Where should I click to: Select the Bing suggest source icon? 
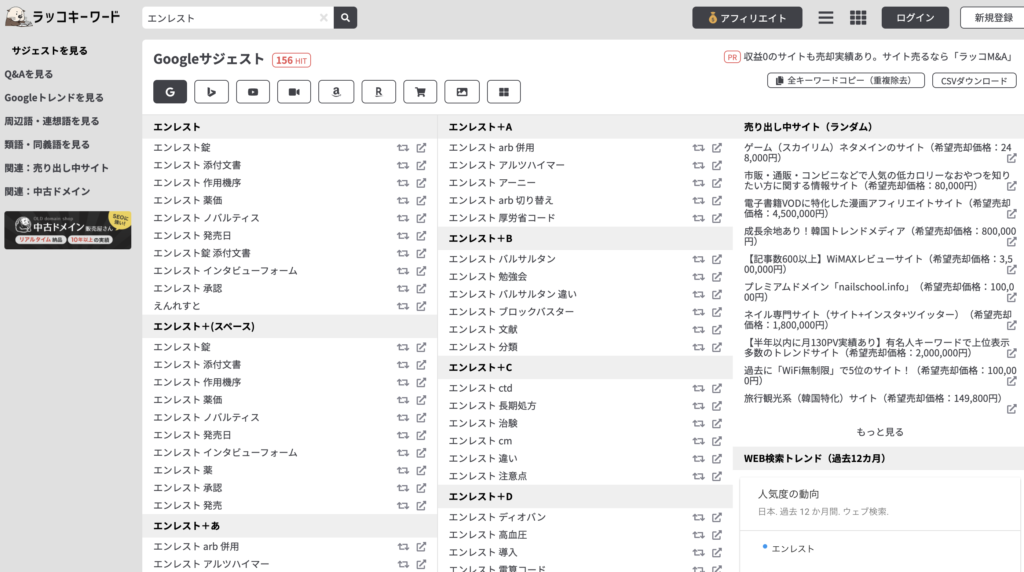coord(212,92)
